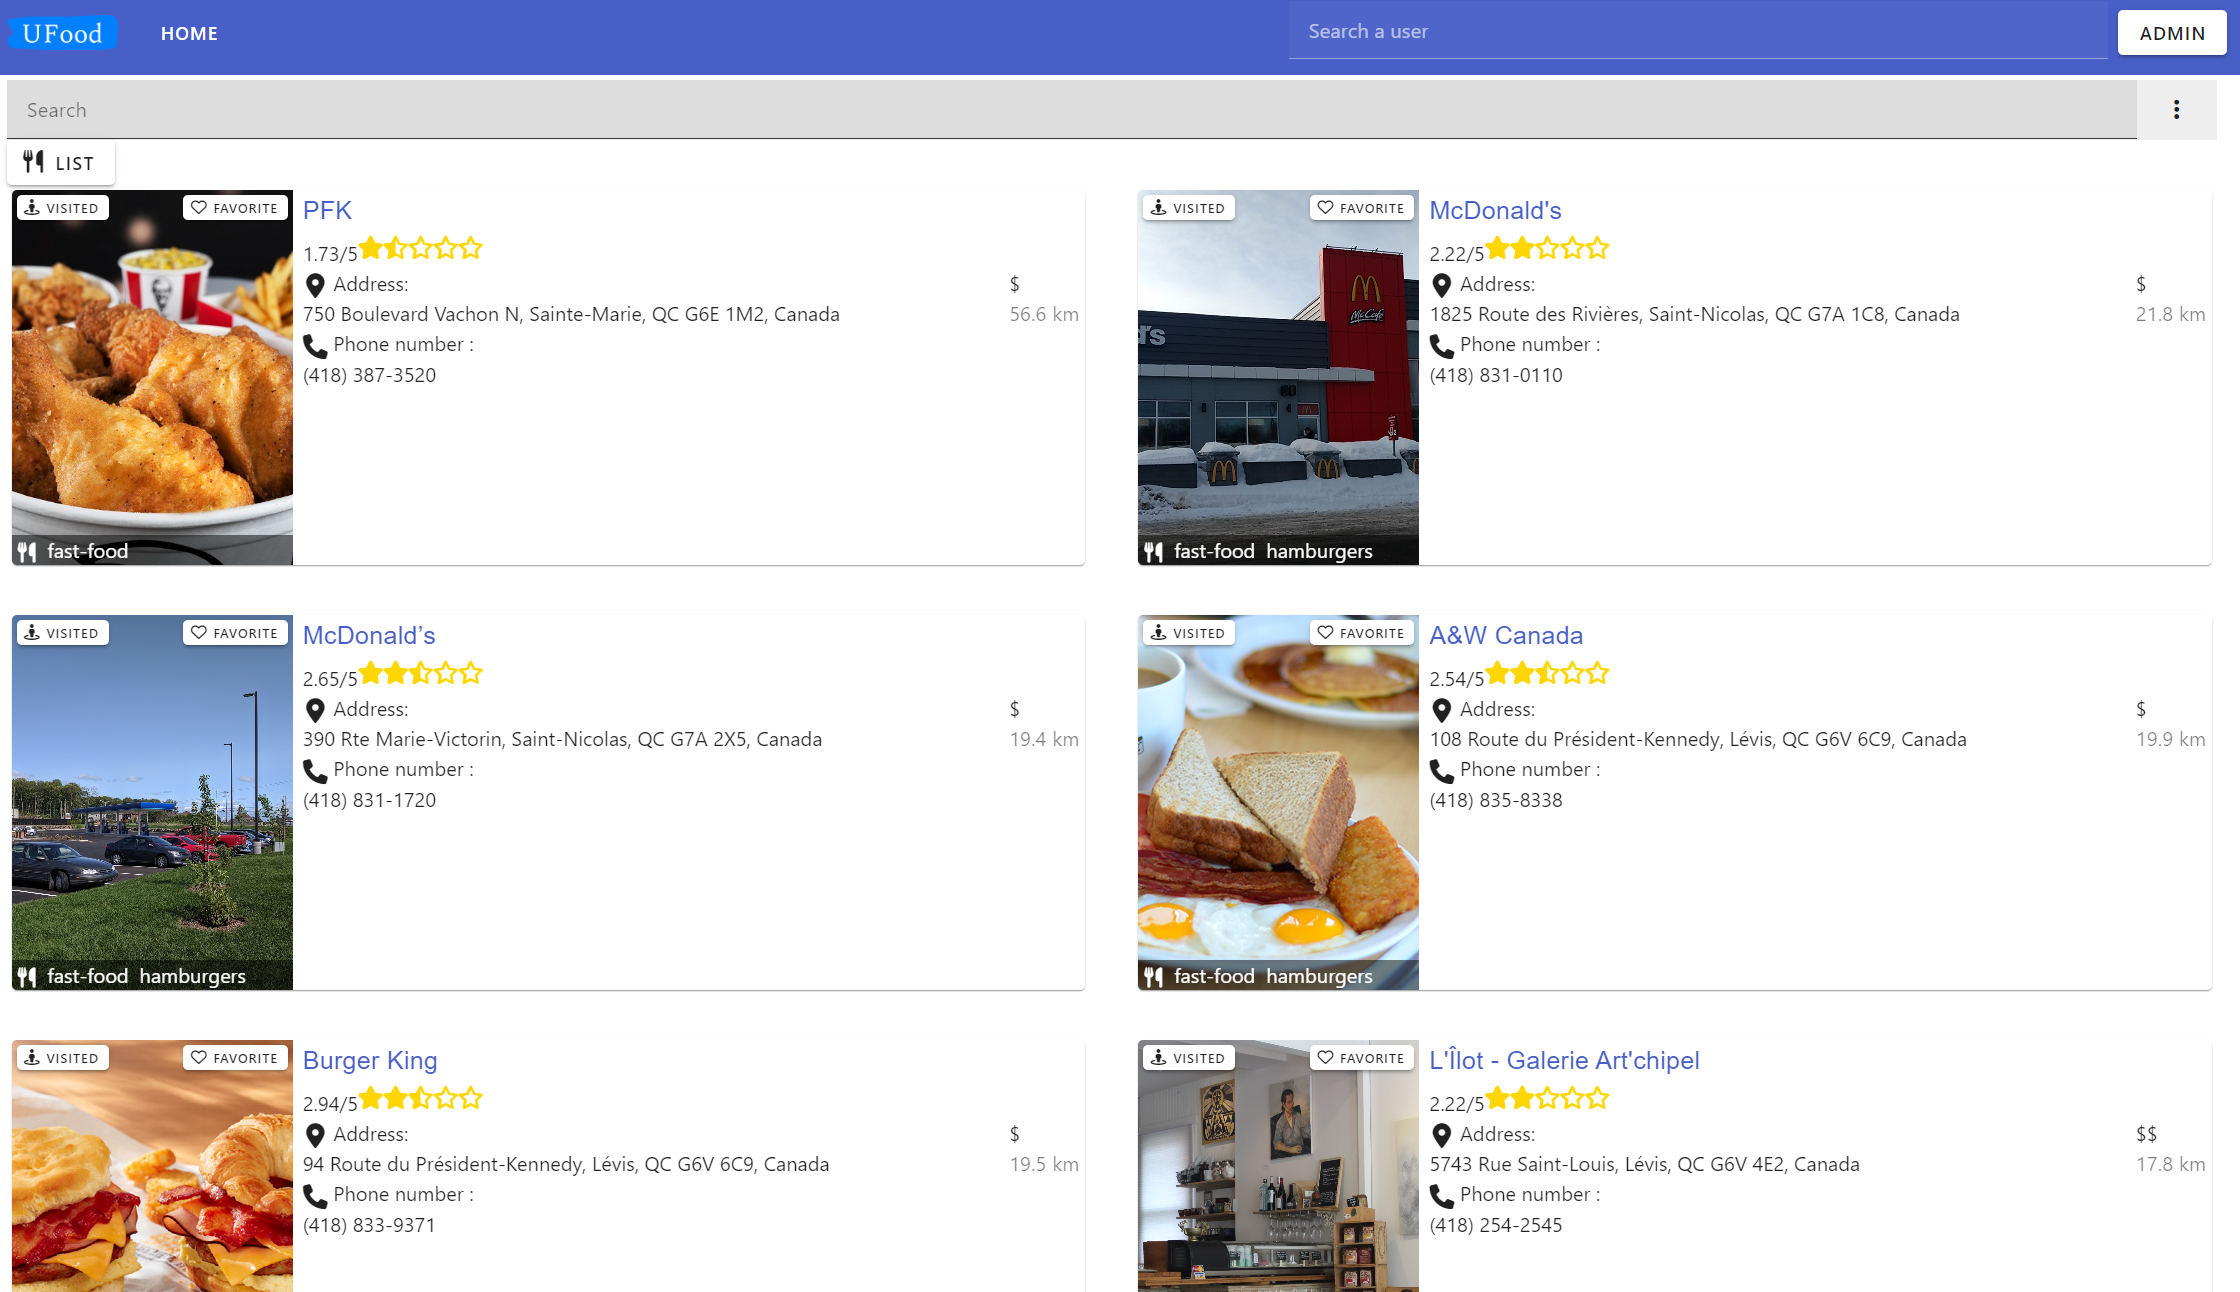Click the phone icon on A&W Canada card
The width and height of the screenshot is (2240, 1292).
click(1442, 771)
